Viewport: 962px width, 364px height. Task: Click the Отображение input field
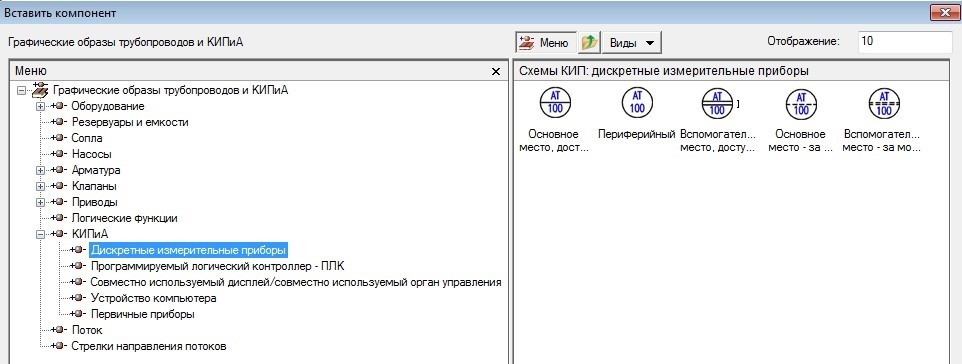pos(904,42)
